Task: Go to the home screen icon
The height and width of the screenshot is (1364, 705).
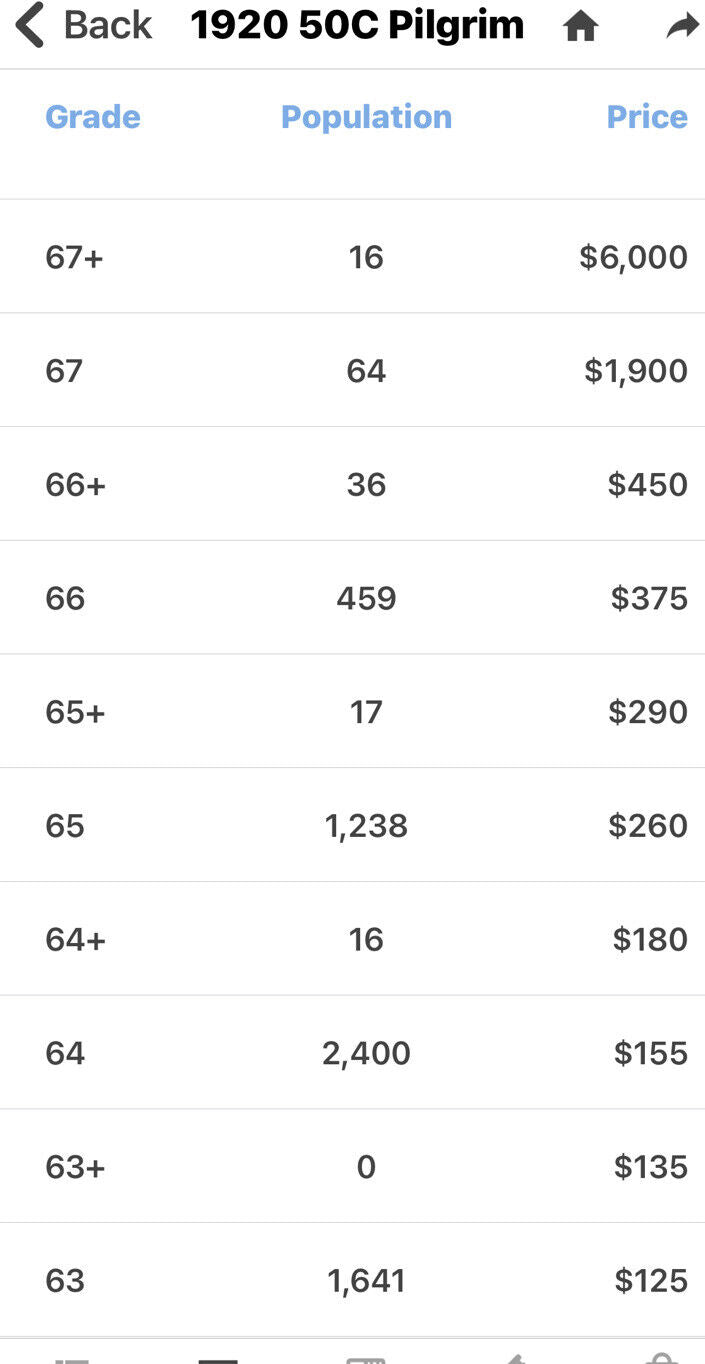Action: 580,27
